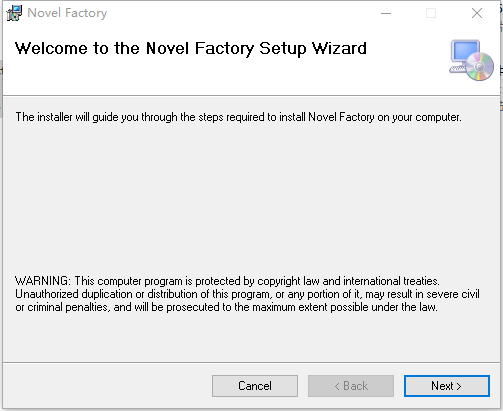
Task: Click the criminal penalties warning line
Action: pyautogui.click(x=226, y=307)
